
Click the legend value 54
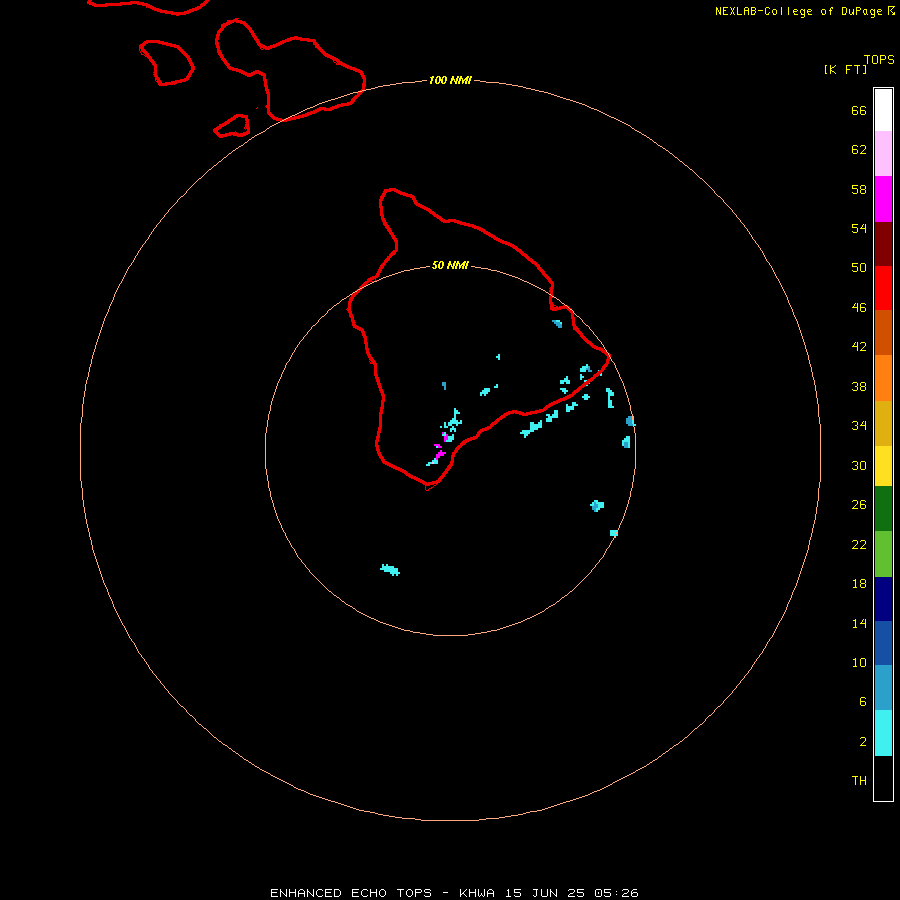pos(859,228)
